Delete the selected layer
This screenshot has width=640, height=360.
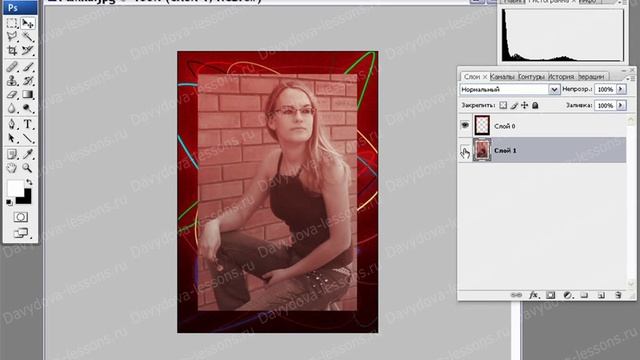click(x=618, y=295)
